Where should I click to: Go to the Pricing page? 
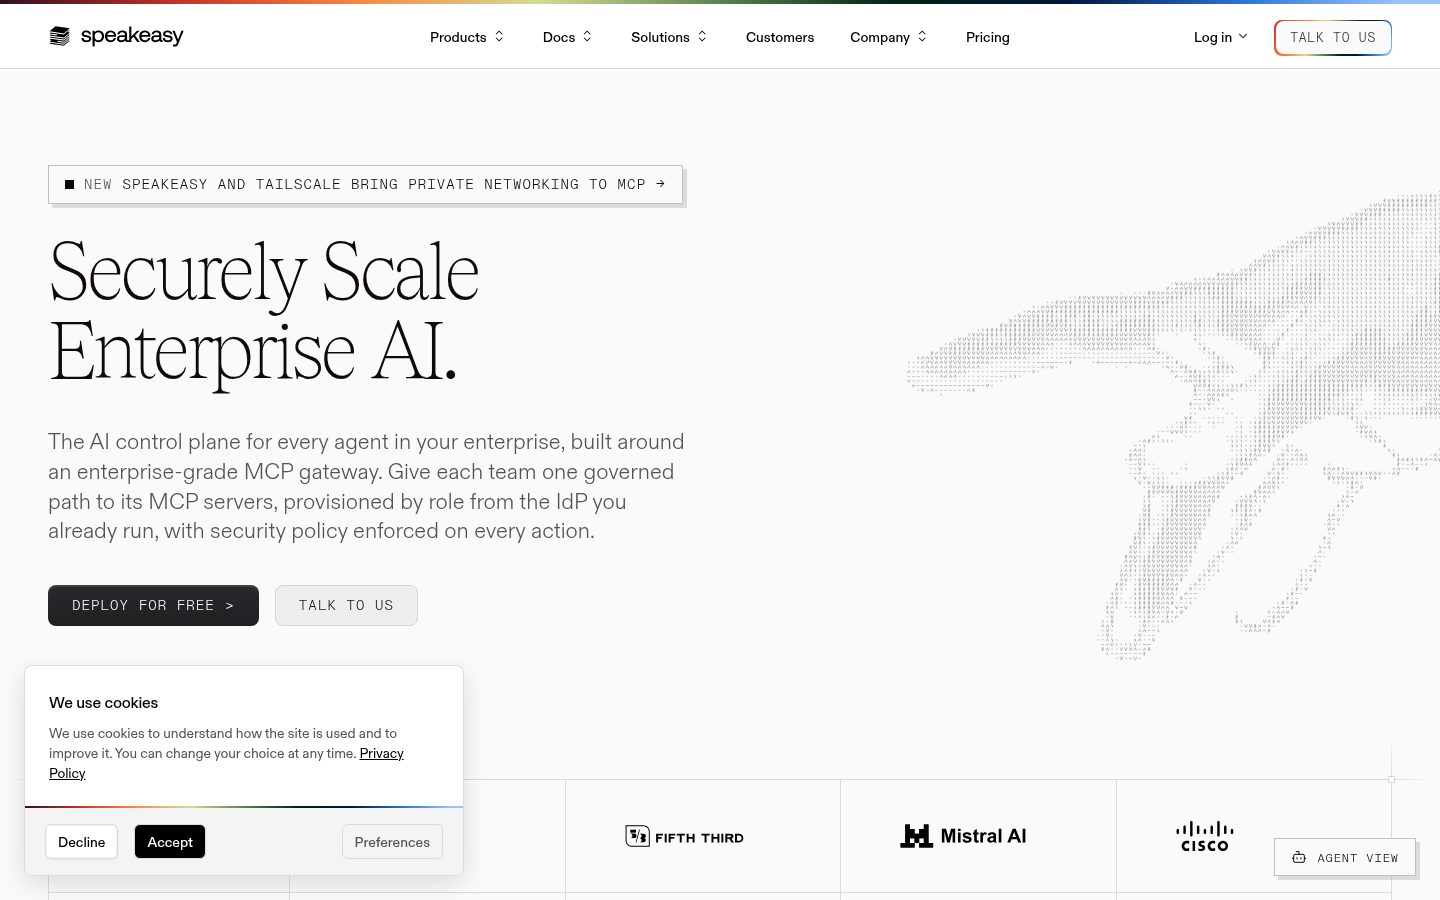click(x=988, y=37)
